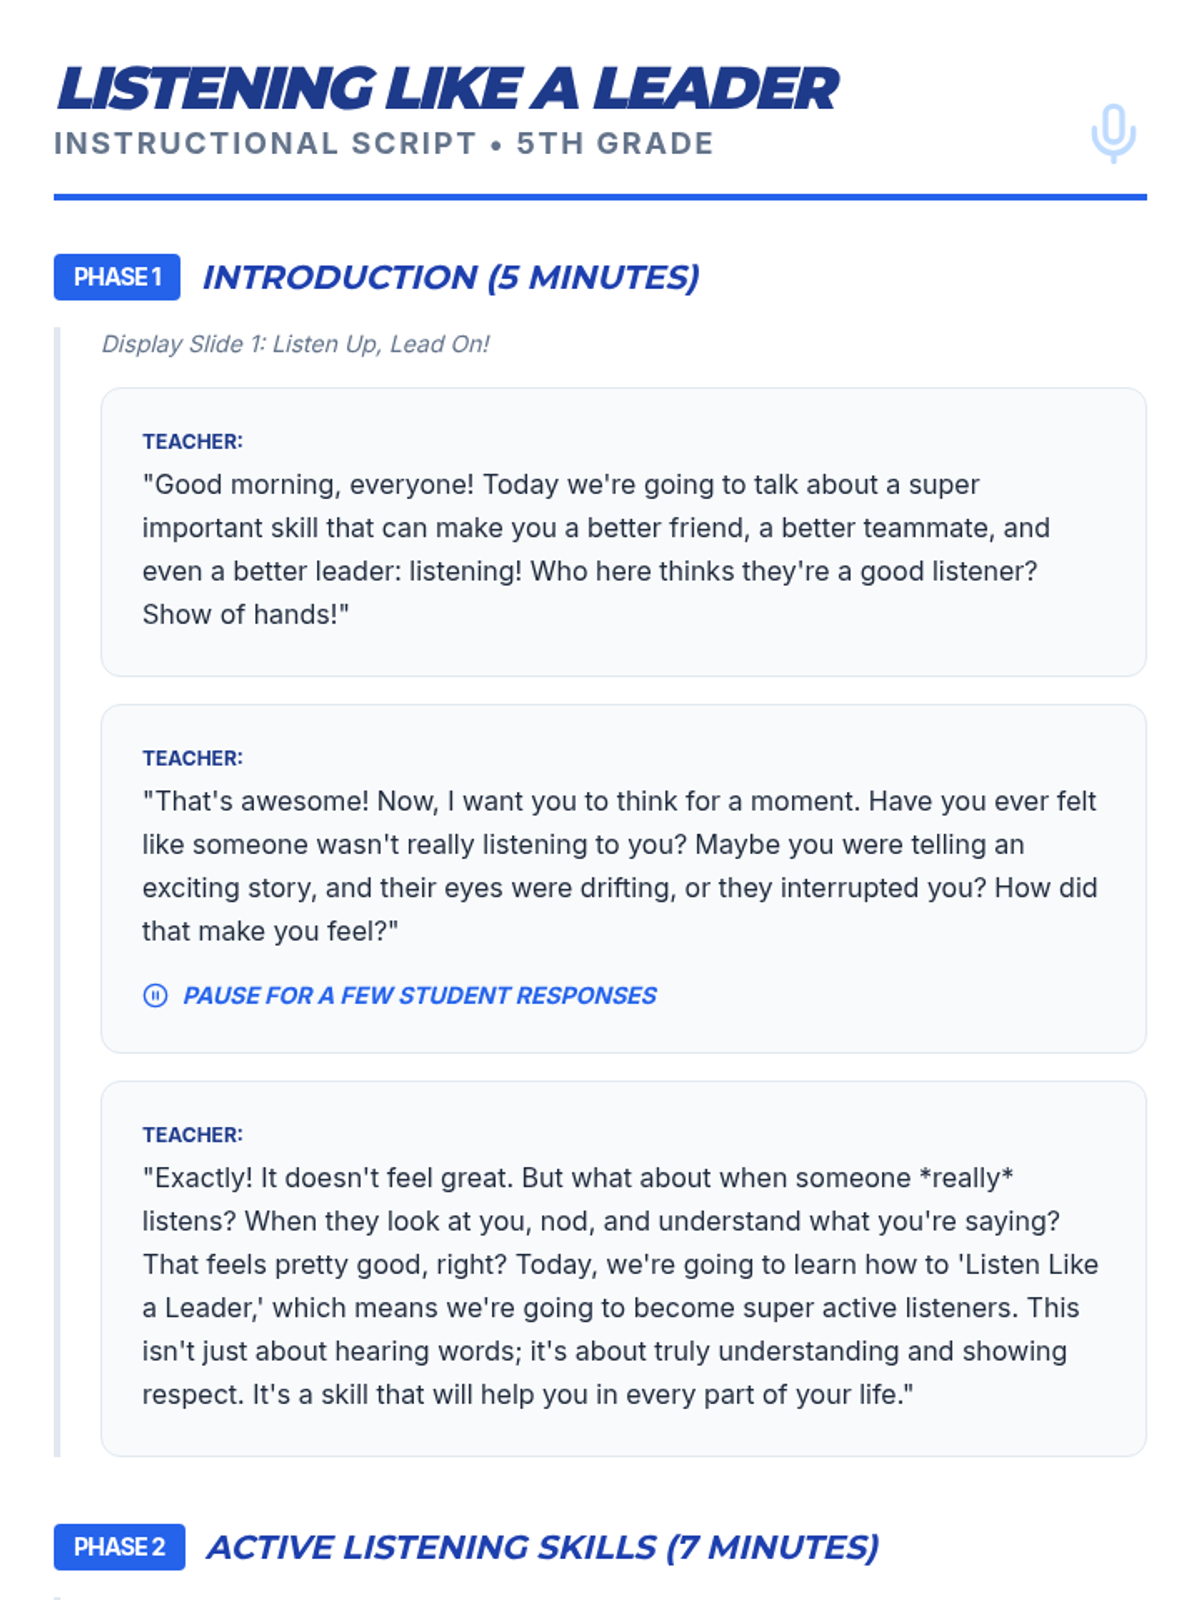Screen dimensions: 1200x1600
Task: Click the PHASE 2 badge
Action: point(119,1547)
